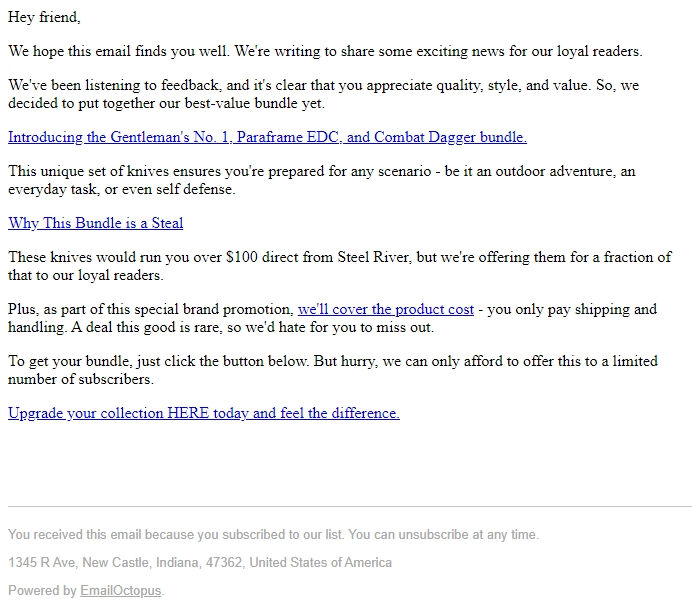
Task: Click the paragraph starting 'We've been listening to feedback'
Action: pyautogui.click(x=323, y=94)
